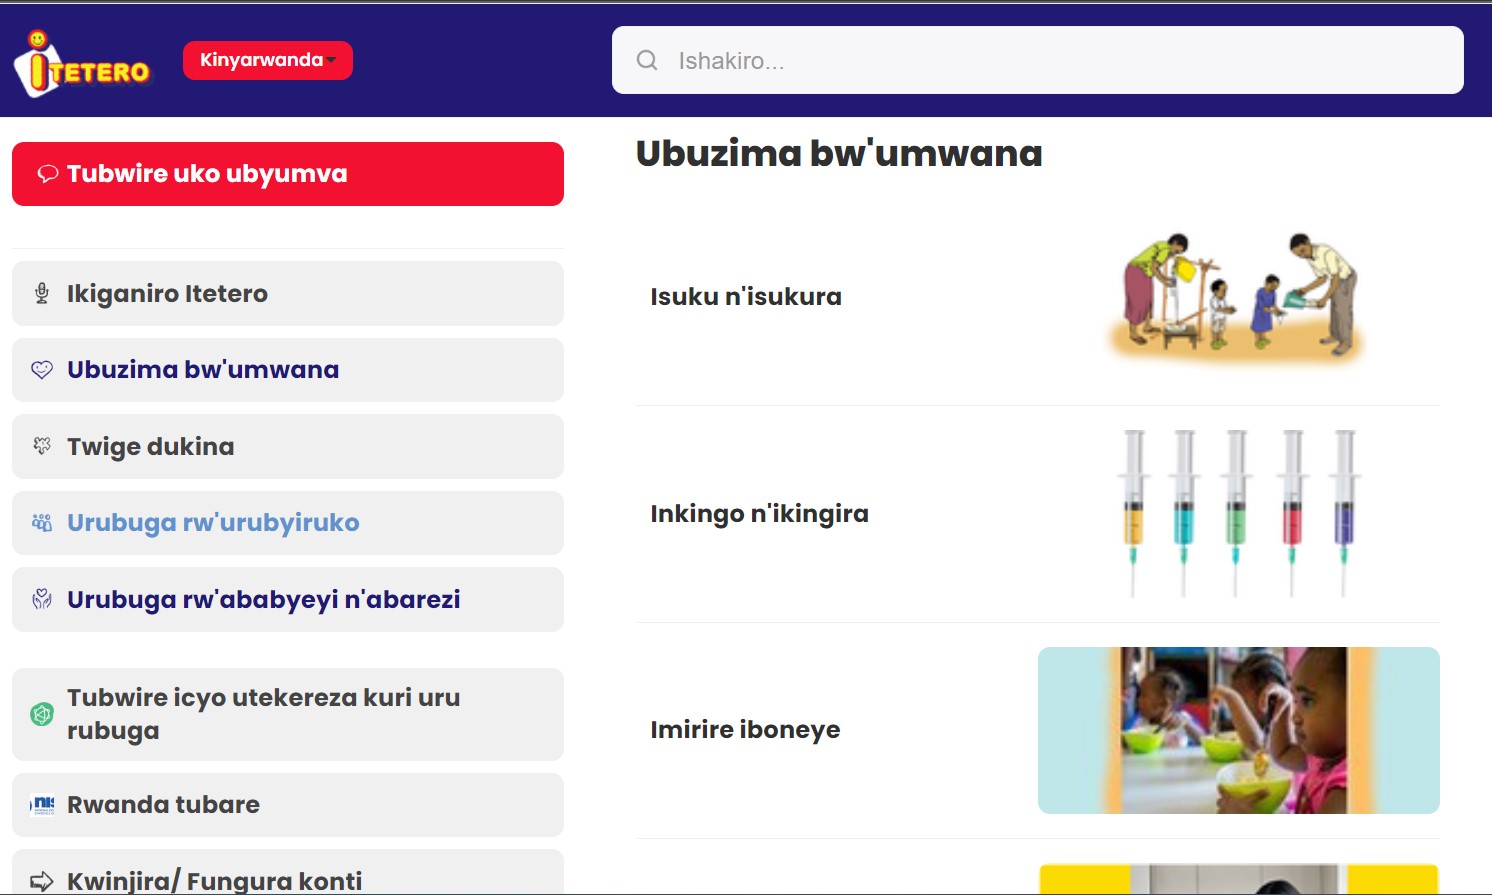
Task: Click into the Ishakiro search field
Action: (x=1038, y=60)
